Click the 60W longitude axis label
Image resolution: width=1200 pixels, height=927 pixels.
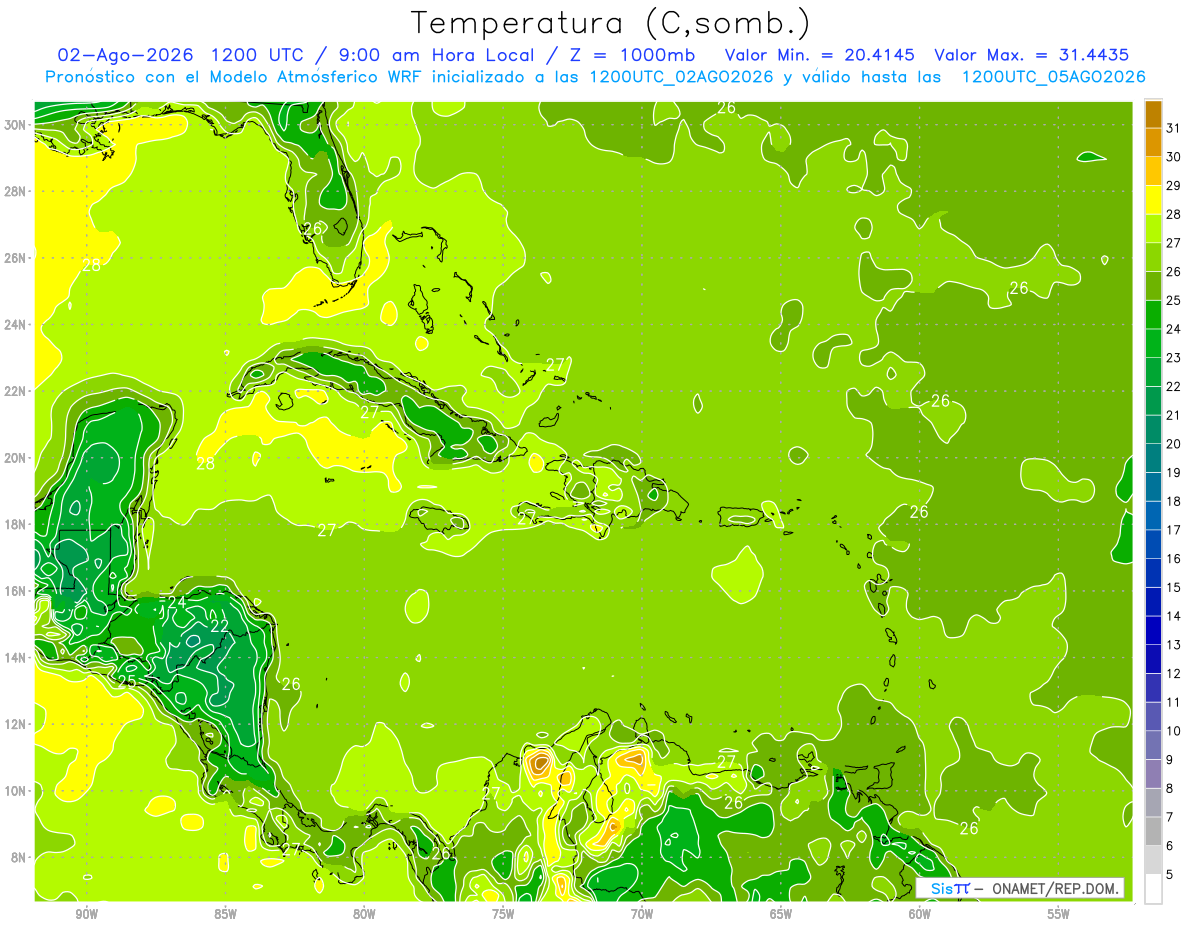tap(920, 914)
